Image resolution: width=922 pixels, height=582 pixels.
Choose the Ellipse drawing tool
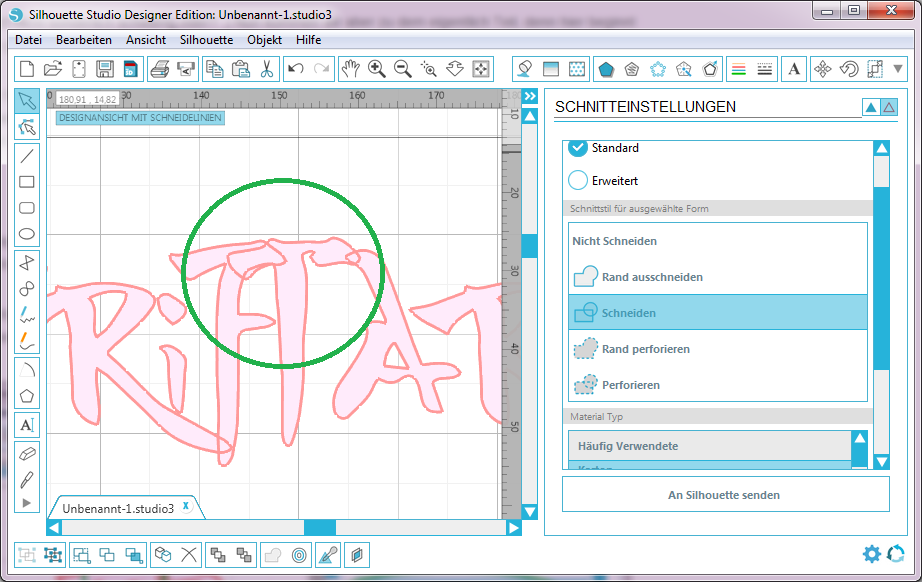[27, 236]
